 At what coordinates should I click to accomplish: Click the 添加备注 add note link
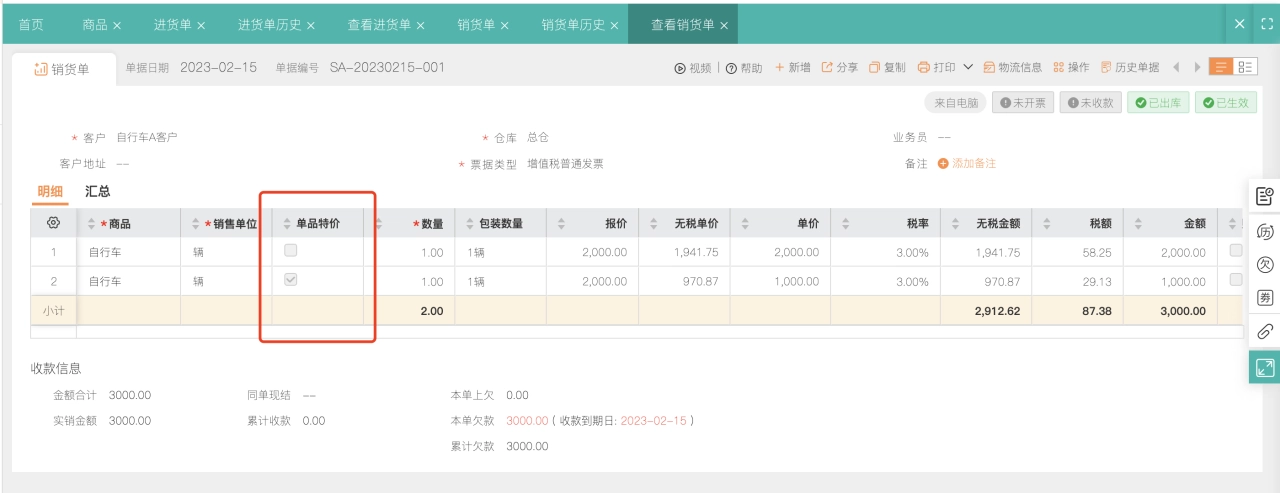click(966, 163)
